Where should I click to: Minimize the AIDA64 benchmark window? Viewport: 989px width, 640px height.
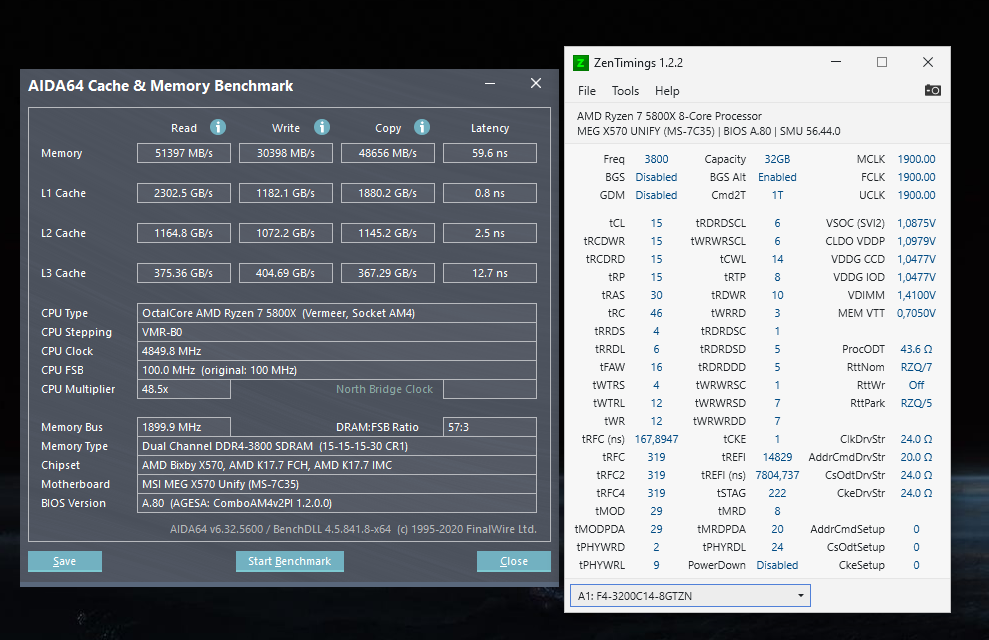[x=489, y=84]
